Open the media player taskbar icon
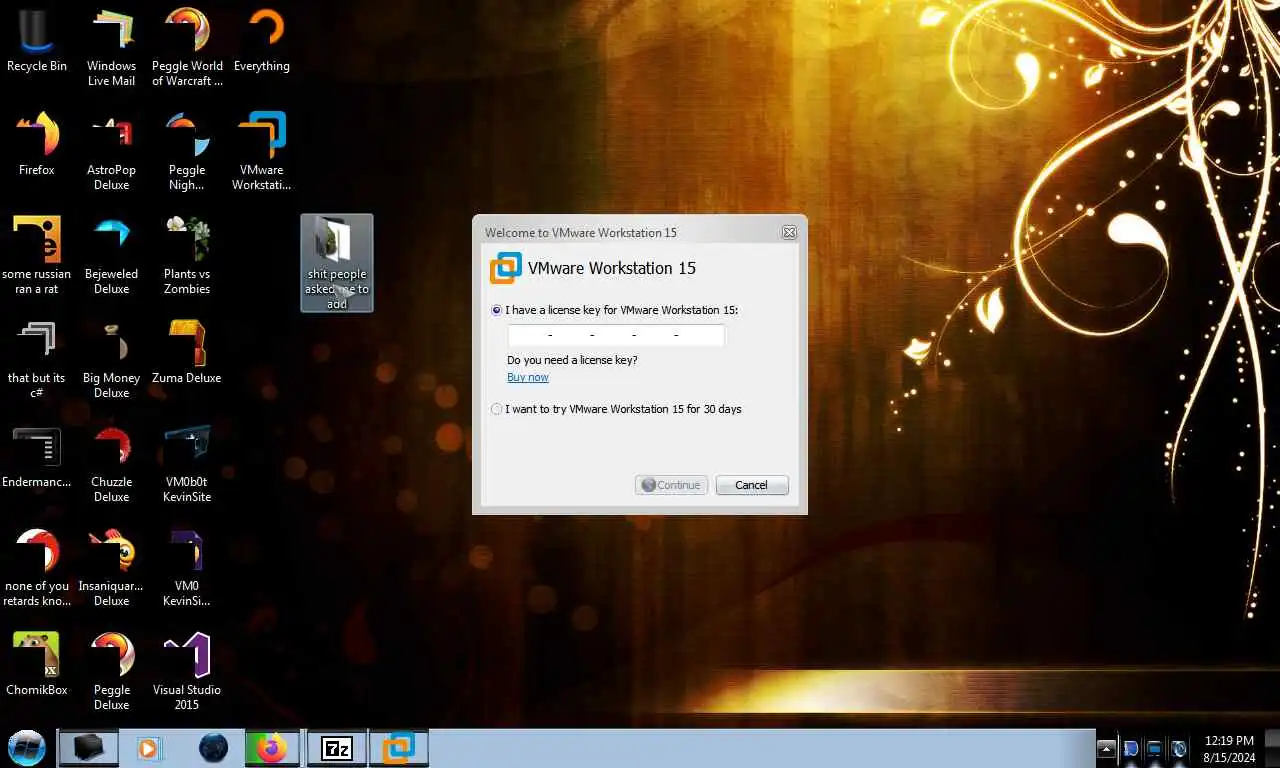Image resolution: width=1280 pixels, height=768 pixels. pyautogui.click(x=149, y=747)
